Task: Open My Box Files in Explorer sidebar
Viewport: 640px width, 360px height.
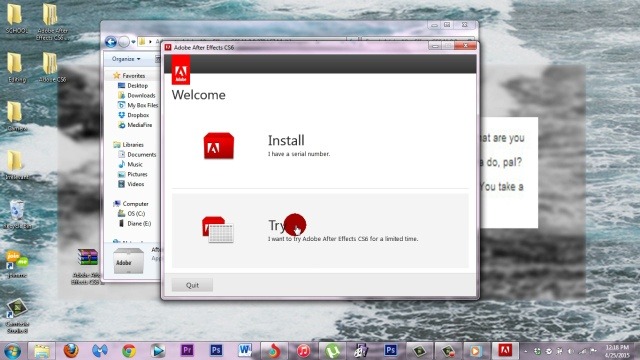Action: 142,105
